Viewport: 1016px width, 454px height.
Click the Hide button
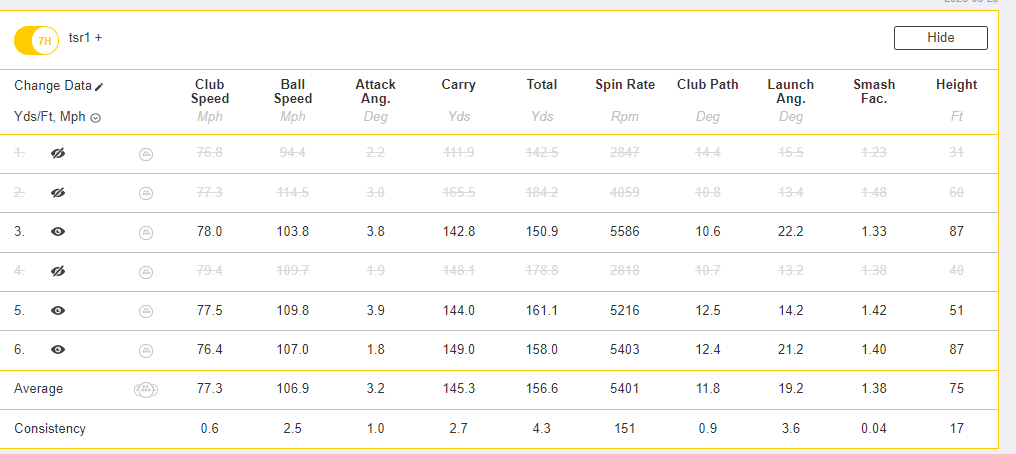click(x=941, y=38)
